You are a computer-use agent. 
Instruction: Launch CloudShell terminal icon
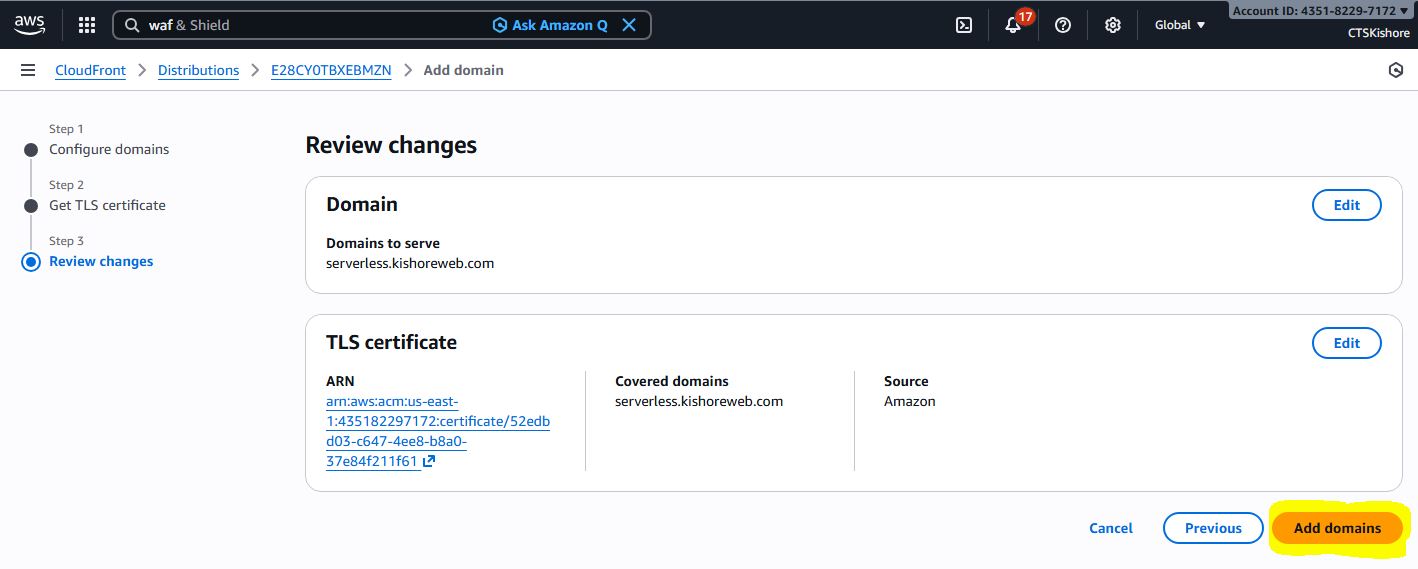[964, 25]
